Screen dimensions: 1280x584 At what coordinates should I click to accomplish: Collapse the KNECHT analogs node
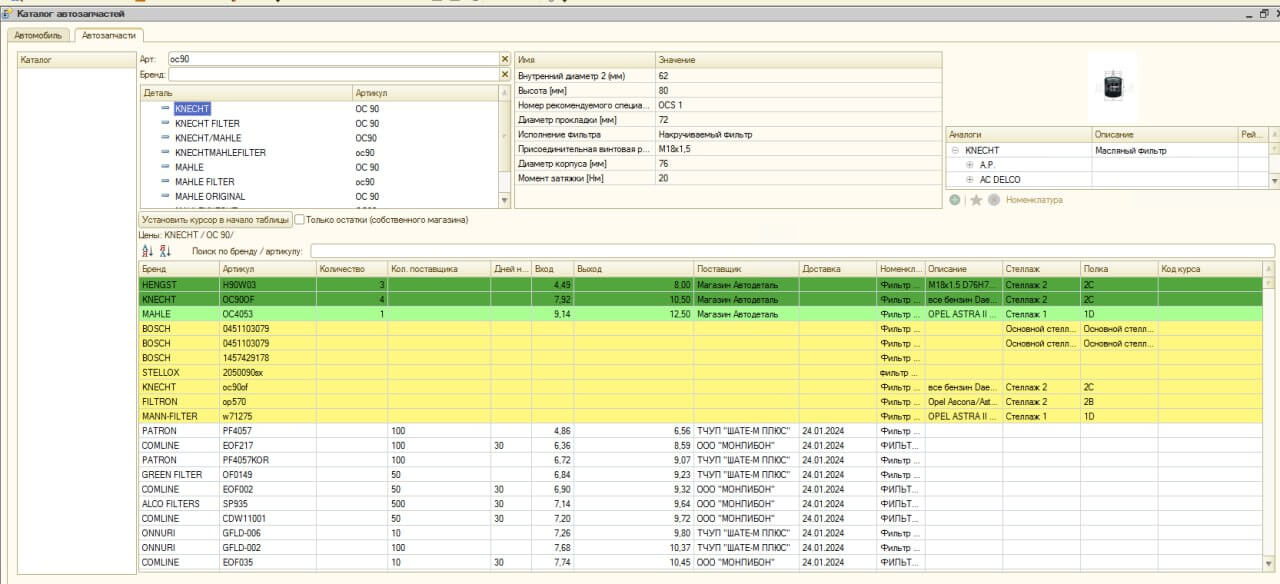[x=955, y=150]
